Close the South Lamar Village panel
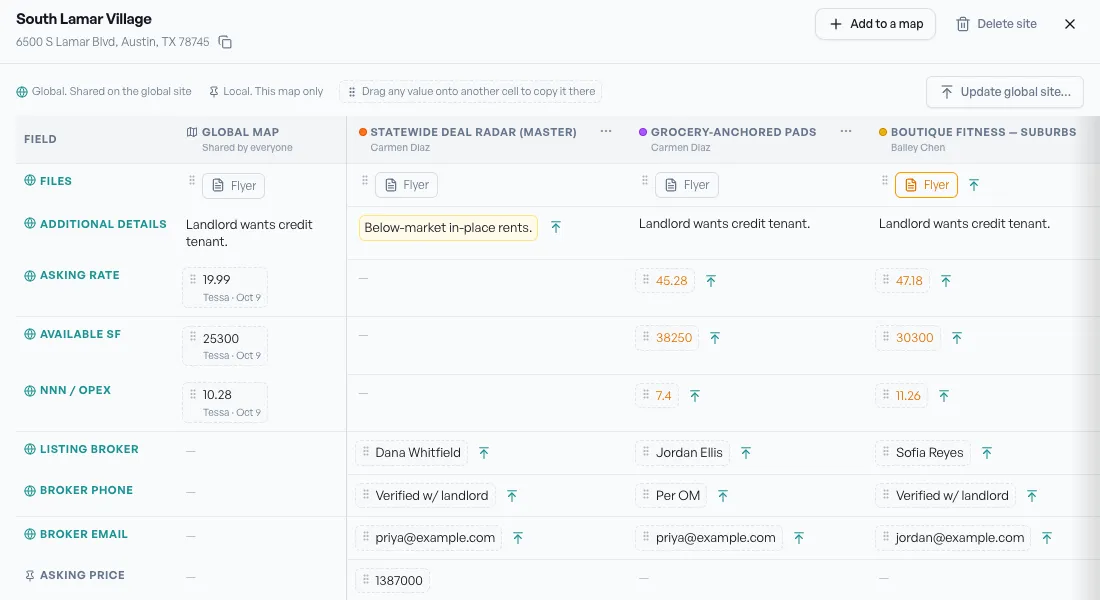The width and height of the screenshot is (1100, 600). tap(1070, 24)
